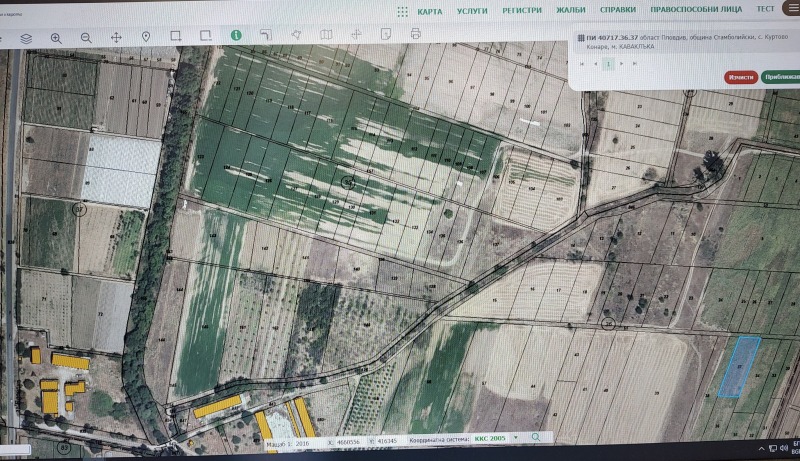Click the coordinate search magnifier button

point(537,438)
